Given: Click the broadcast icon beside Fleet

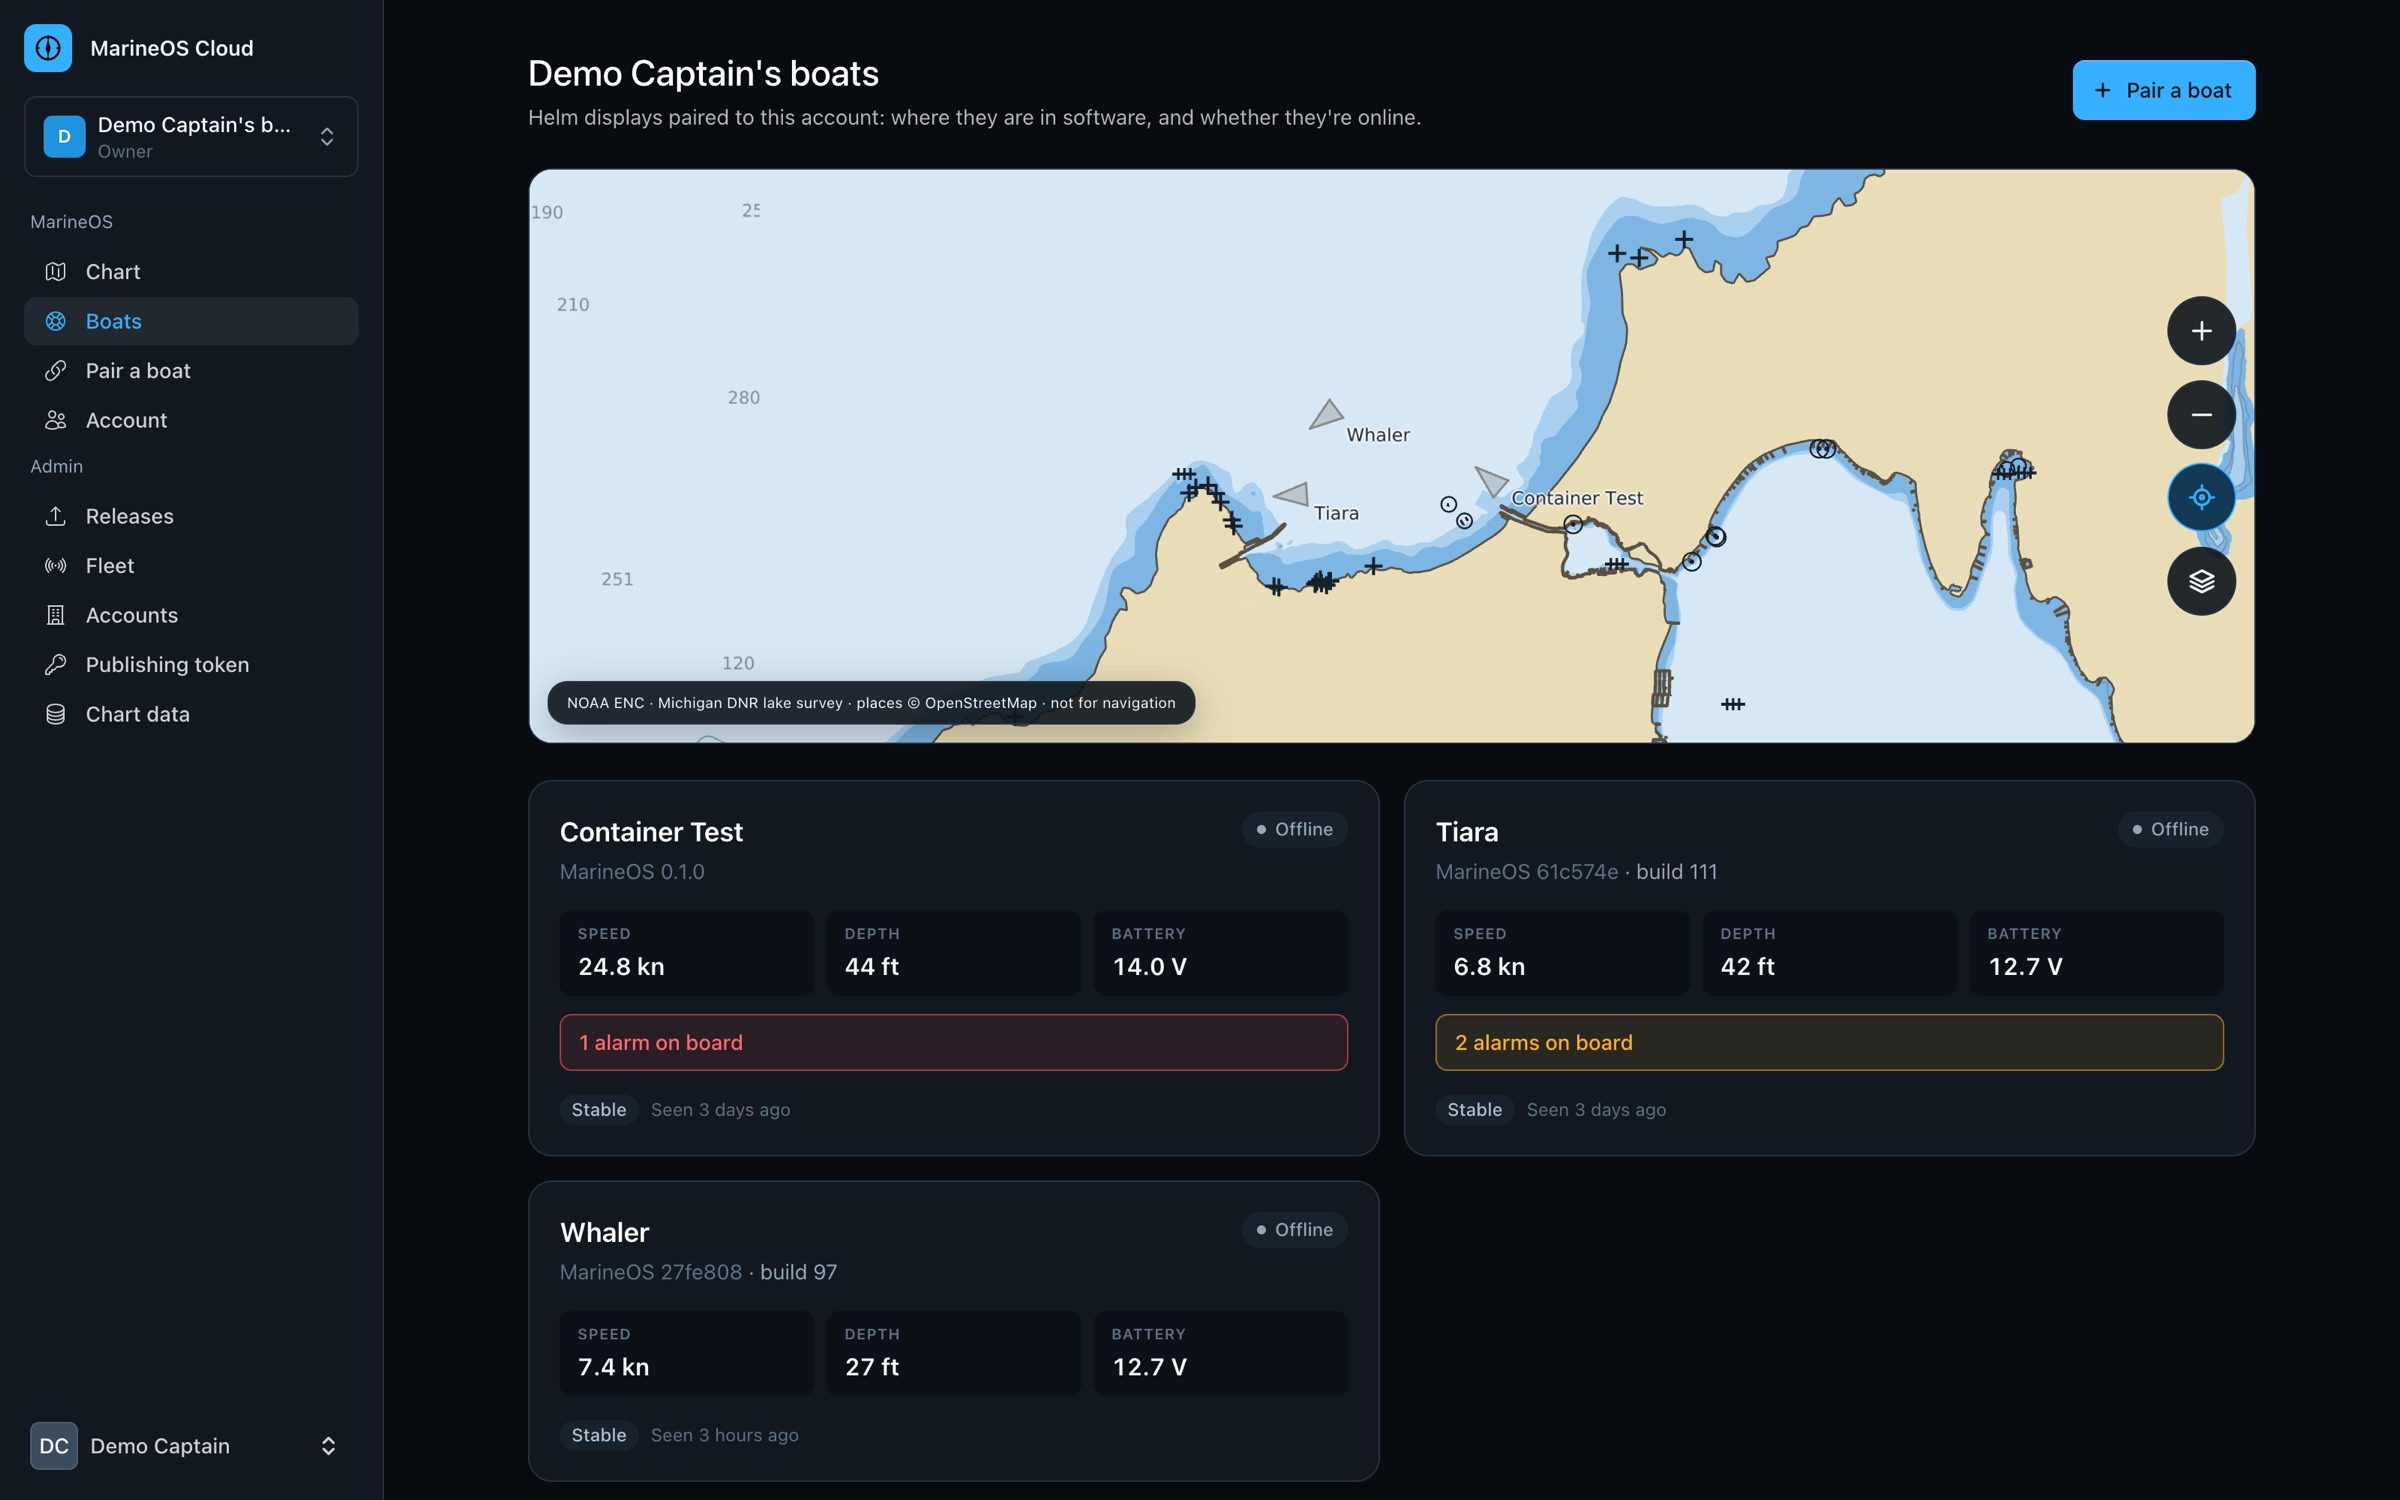Looking at the screenshot, I should [56, 565].
